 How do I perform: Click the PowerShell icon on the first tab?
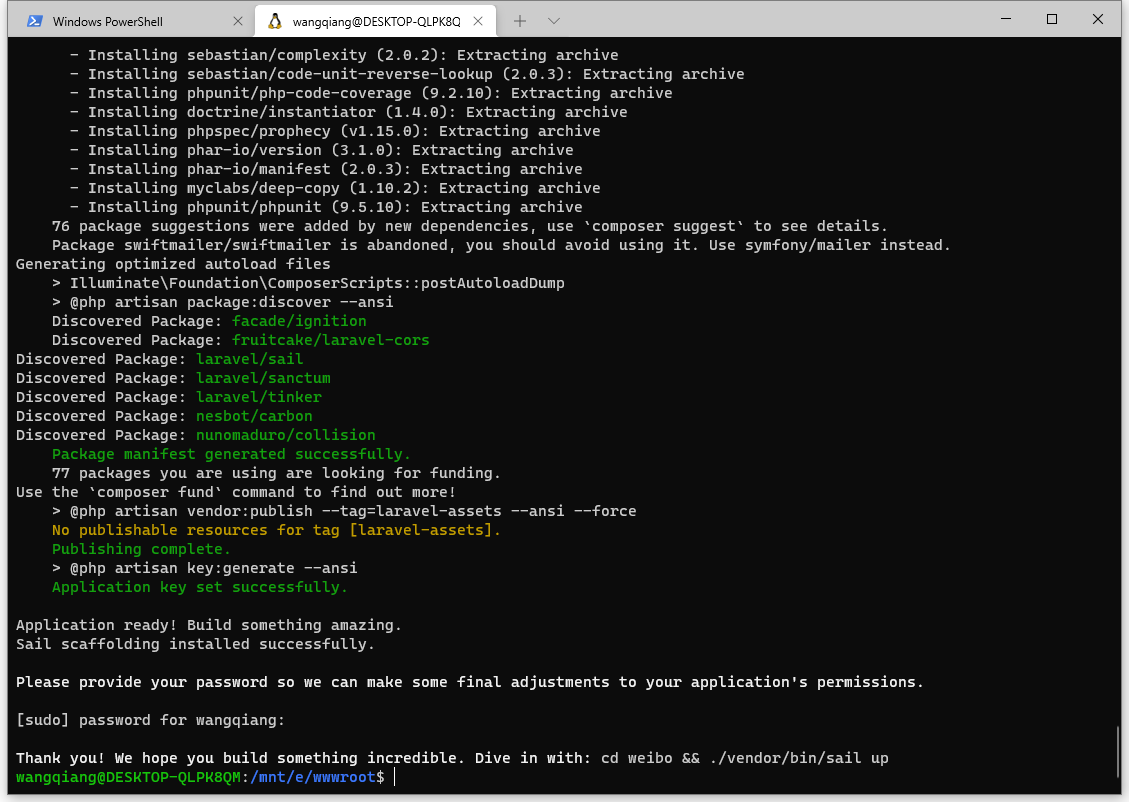[34, 21]
